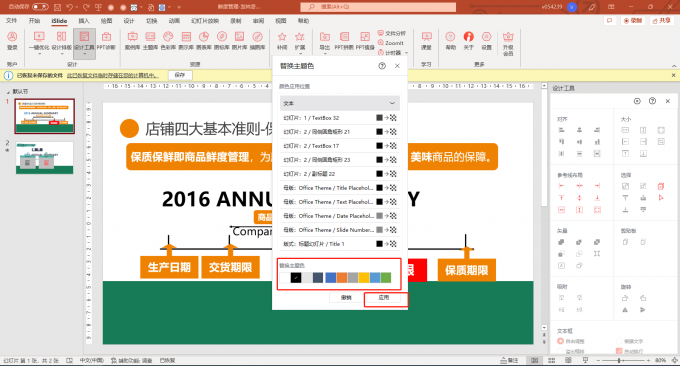Image resolution: width=680 pixels, height=366 pixels.
Task: Close the yellow recovery notification bar
Action: tap(673, 75)
